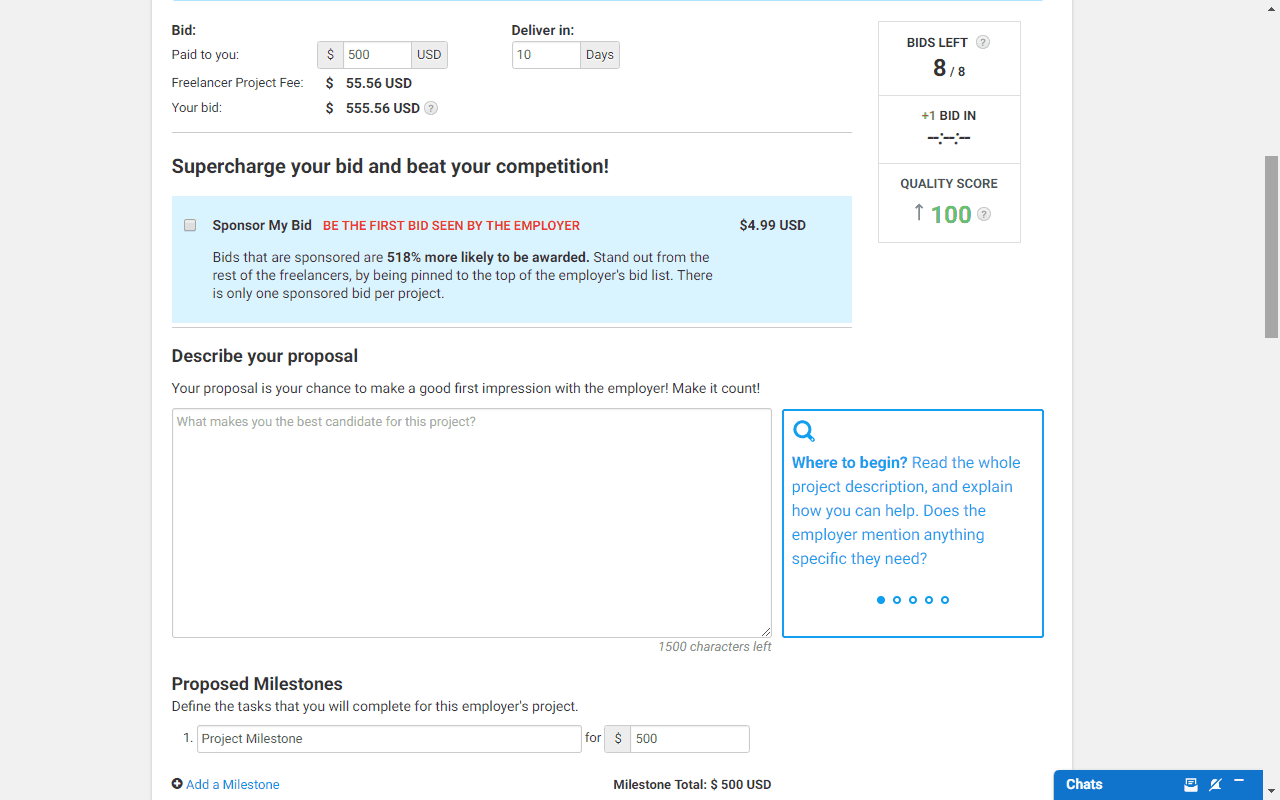Show the second proposal tip via carousel dot
Image resolution: width=1280 pixels, height=800 pixels.
897,600
